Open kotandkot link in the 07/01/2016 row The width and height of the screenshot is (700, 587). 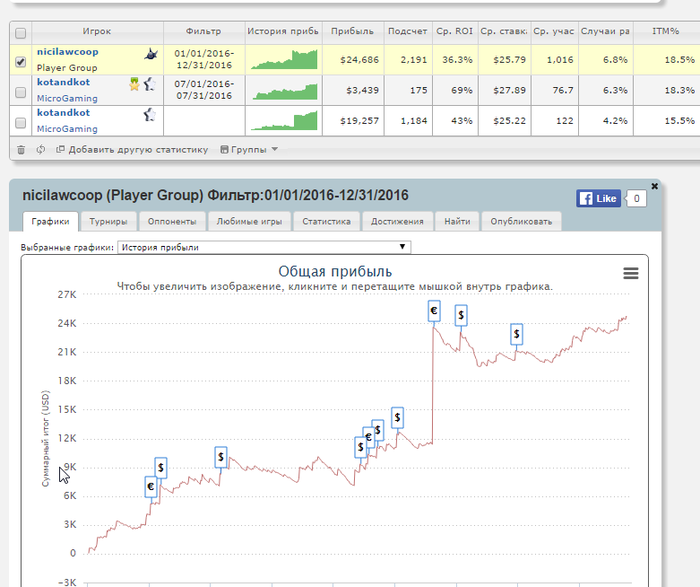click(x=63, y=82)
